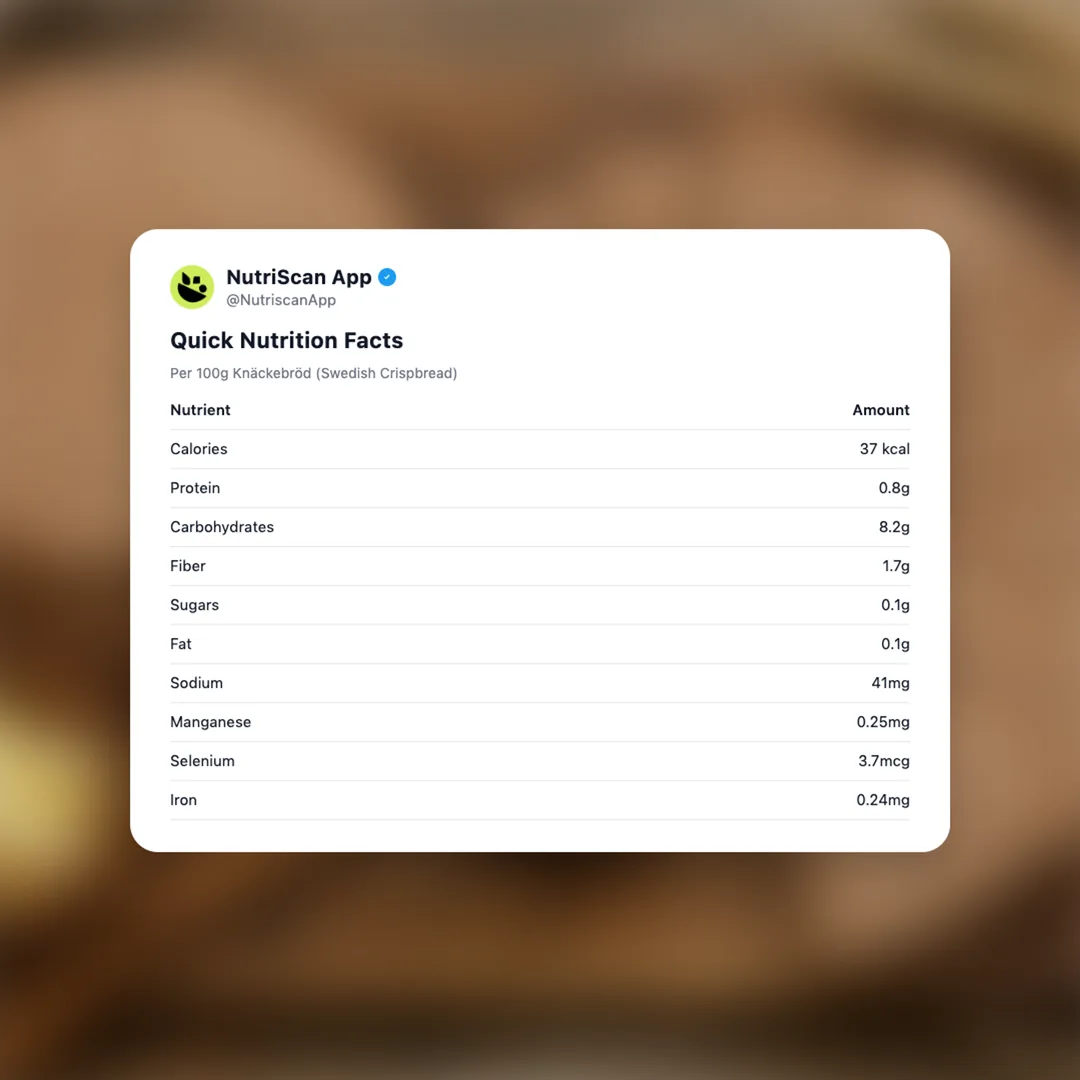Click the Amount column header

click(x=880, y=410)
